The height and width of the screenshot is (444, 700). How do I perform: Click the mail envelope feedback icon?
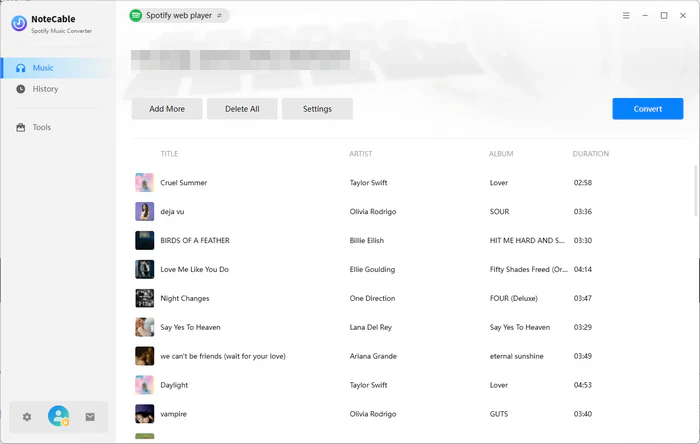90,417
